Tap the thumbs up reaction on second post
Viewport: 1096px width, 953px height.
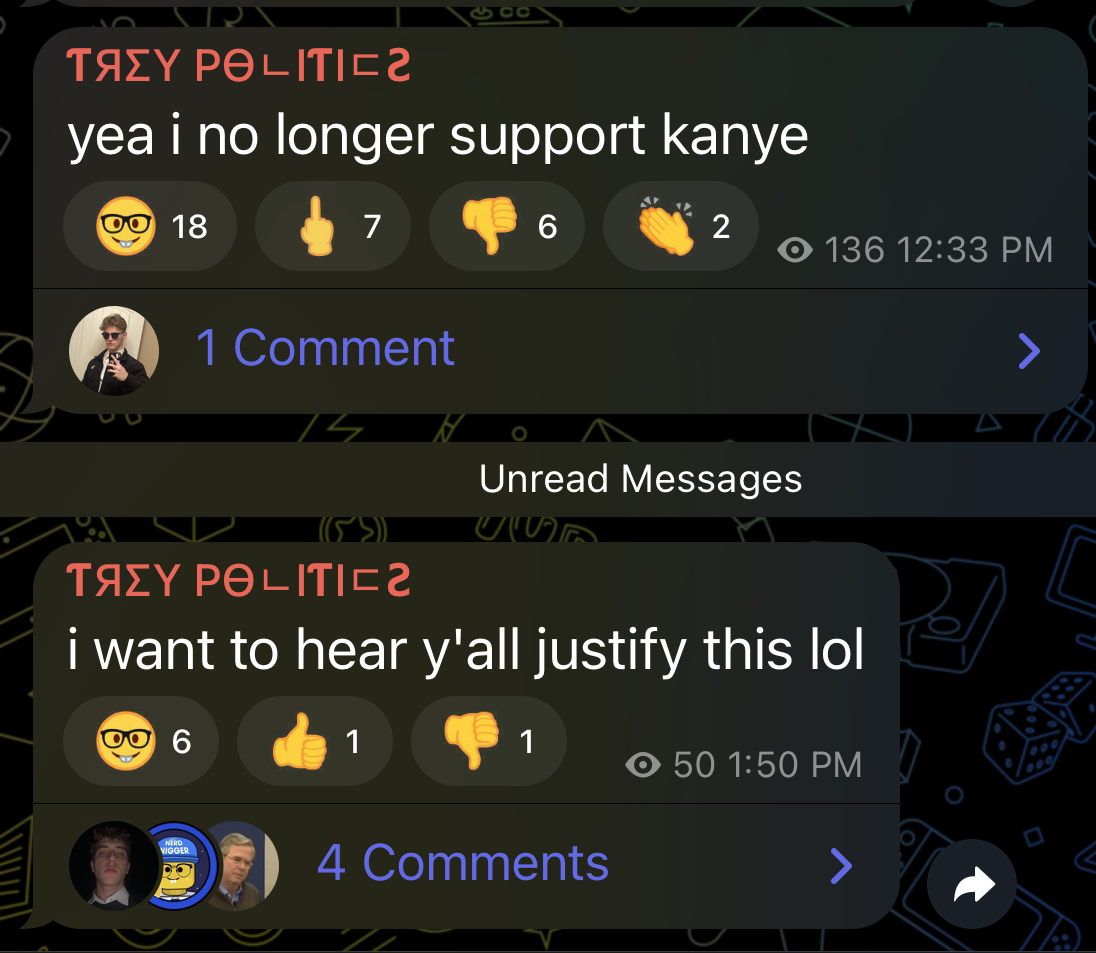pos(315,741)
